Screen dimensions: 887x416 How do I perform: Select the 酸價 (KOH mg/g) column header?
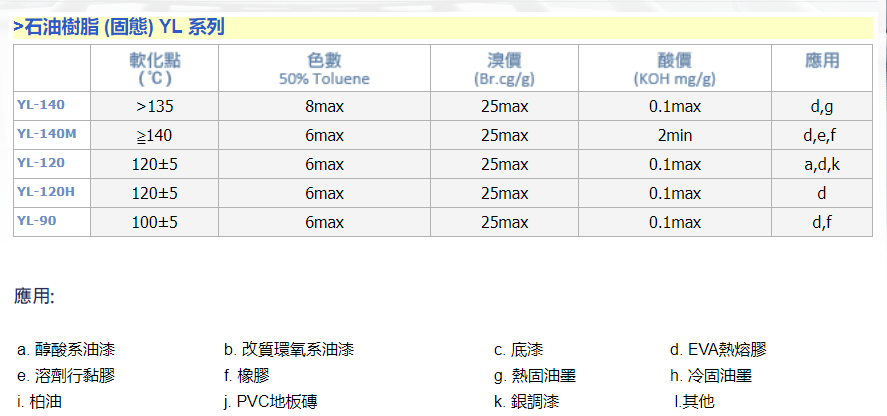click(x=674, y=68)
